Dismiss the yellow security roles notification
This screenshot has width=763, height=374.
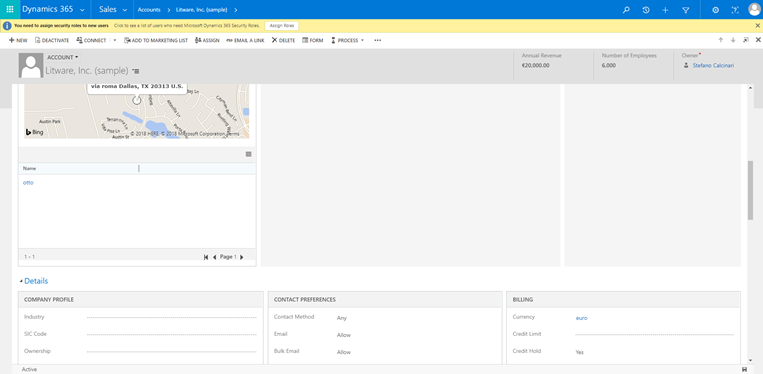(757, 26)
